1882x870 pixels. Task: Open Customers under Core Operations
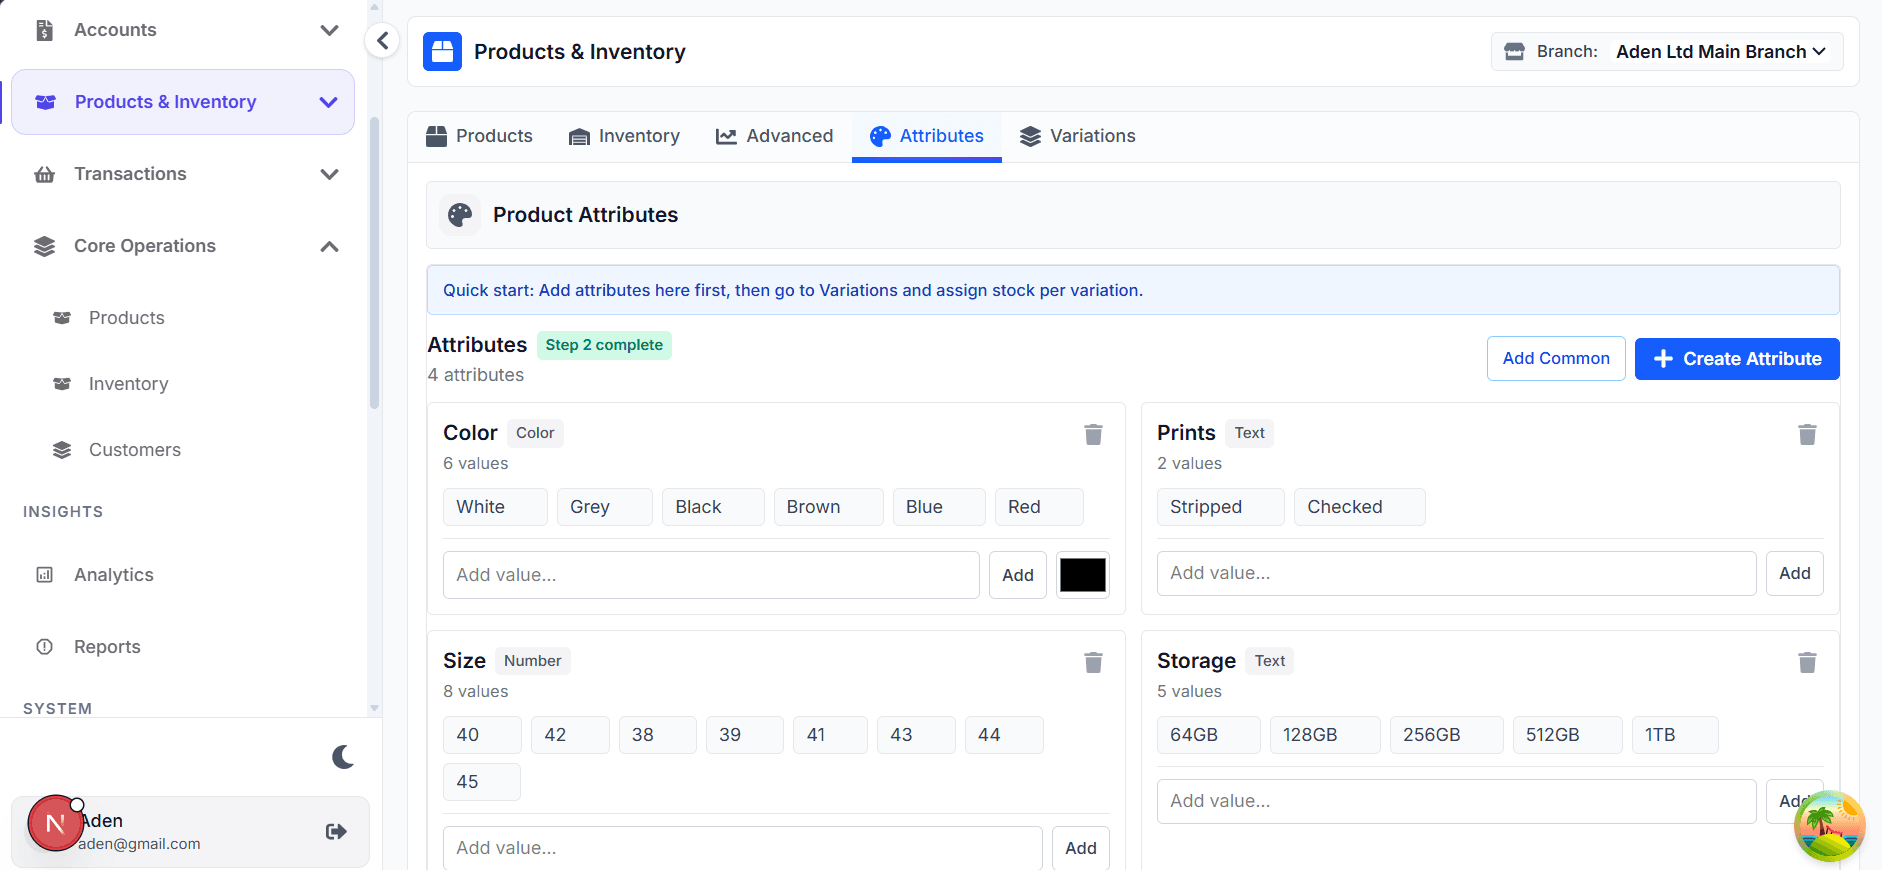tap(135, 450)
